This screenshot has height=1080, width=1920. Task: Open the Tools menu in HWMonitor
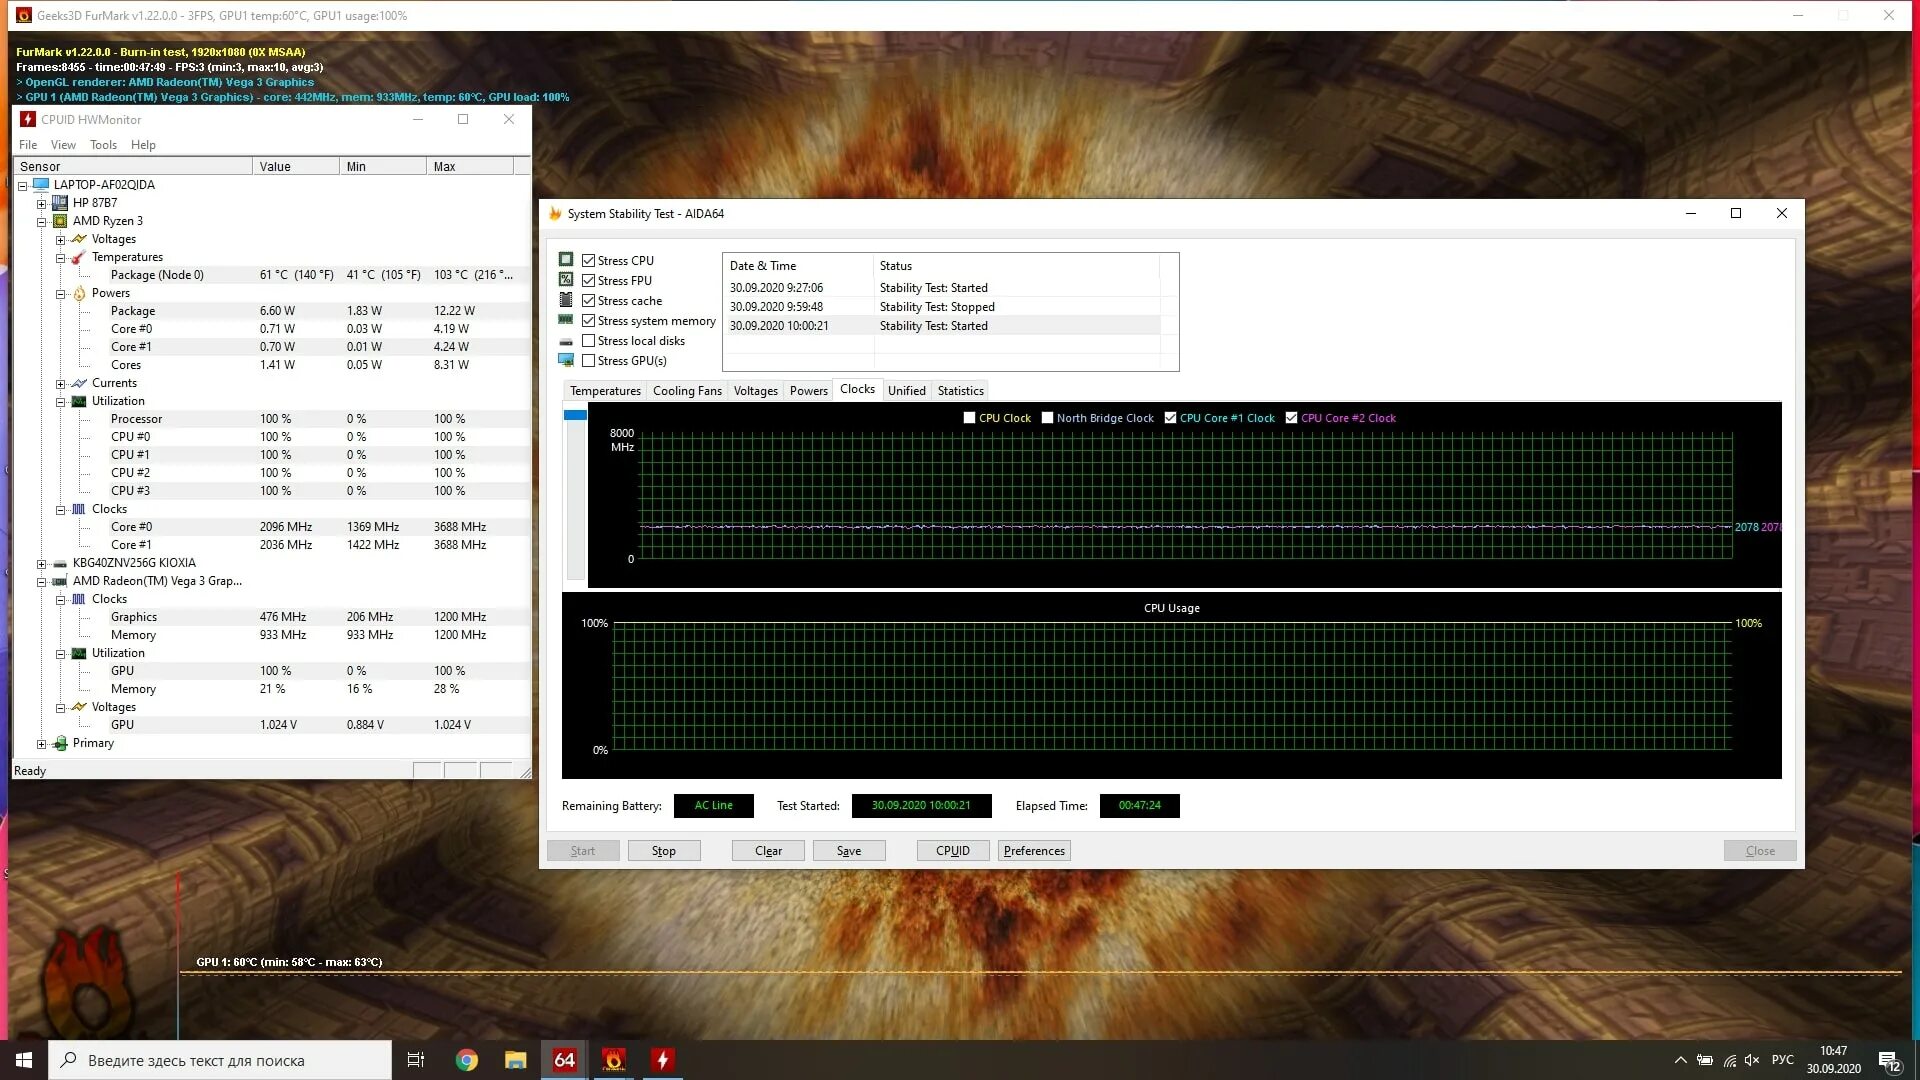[x=103, y=144]
